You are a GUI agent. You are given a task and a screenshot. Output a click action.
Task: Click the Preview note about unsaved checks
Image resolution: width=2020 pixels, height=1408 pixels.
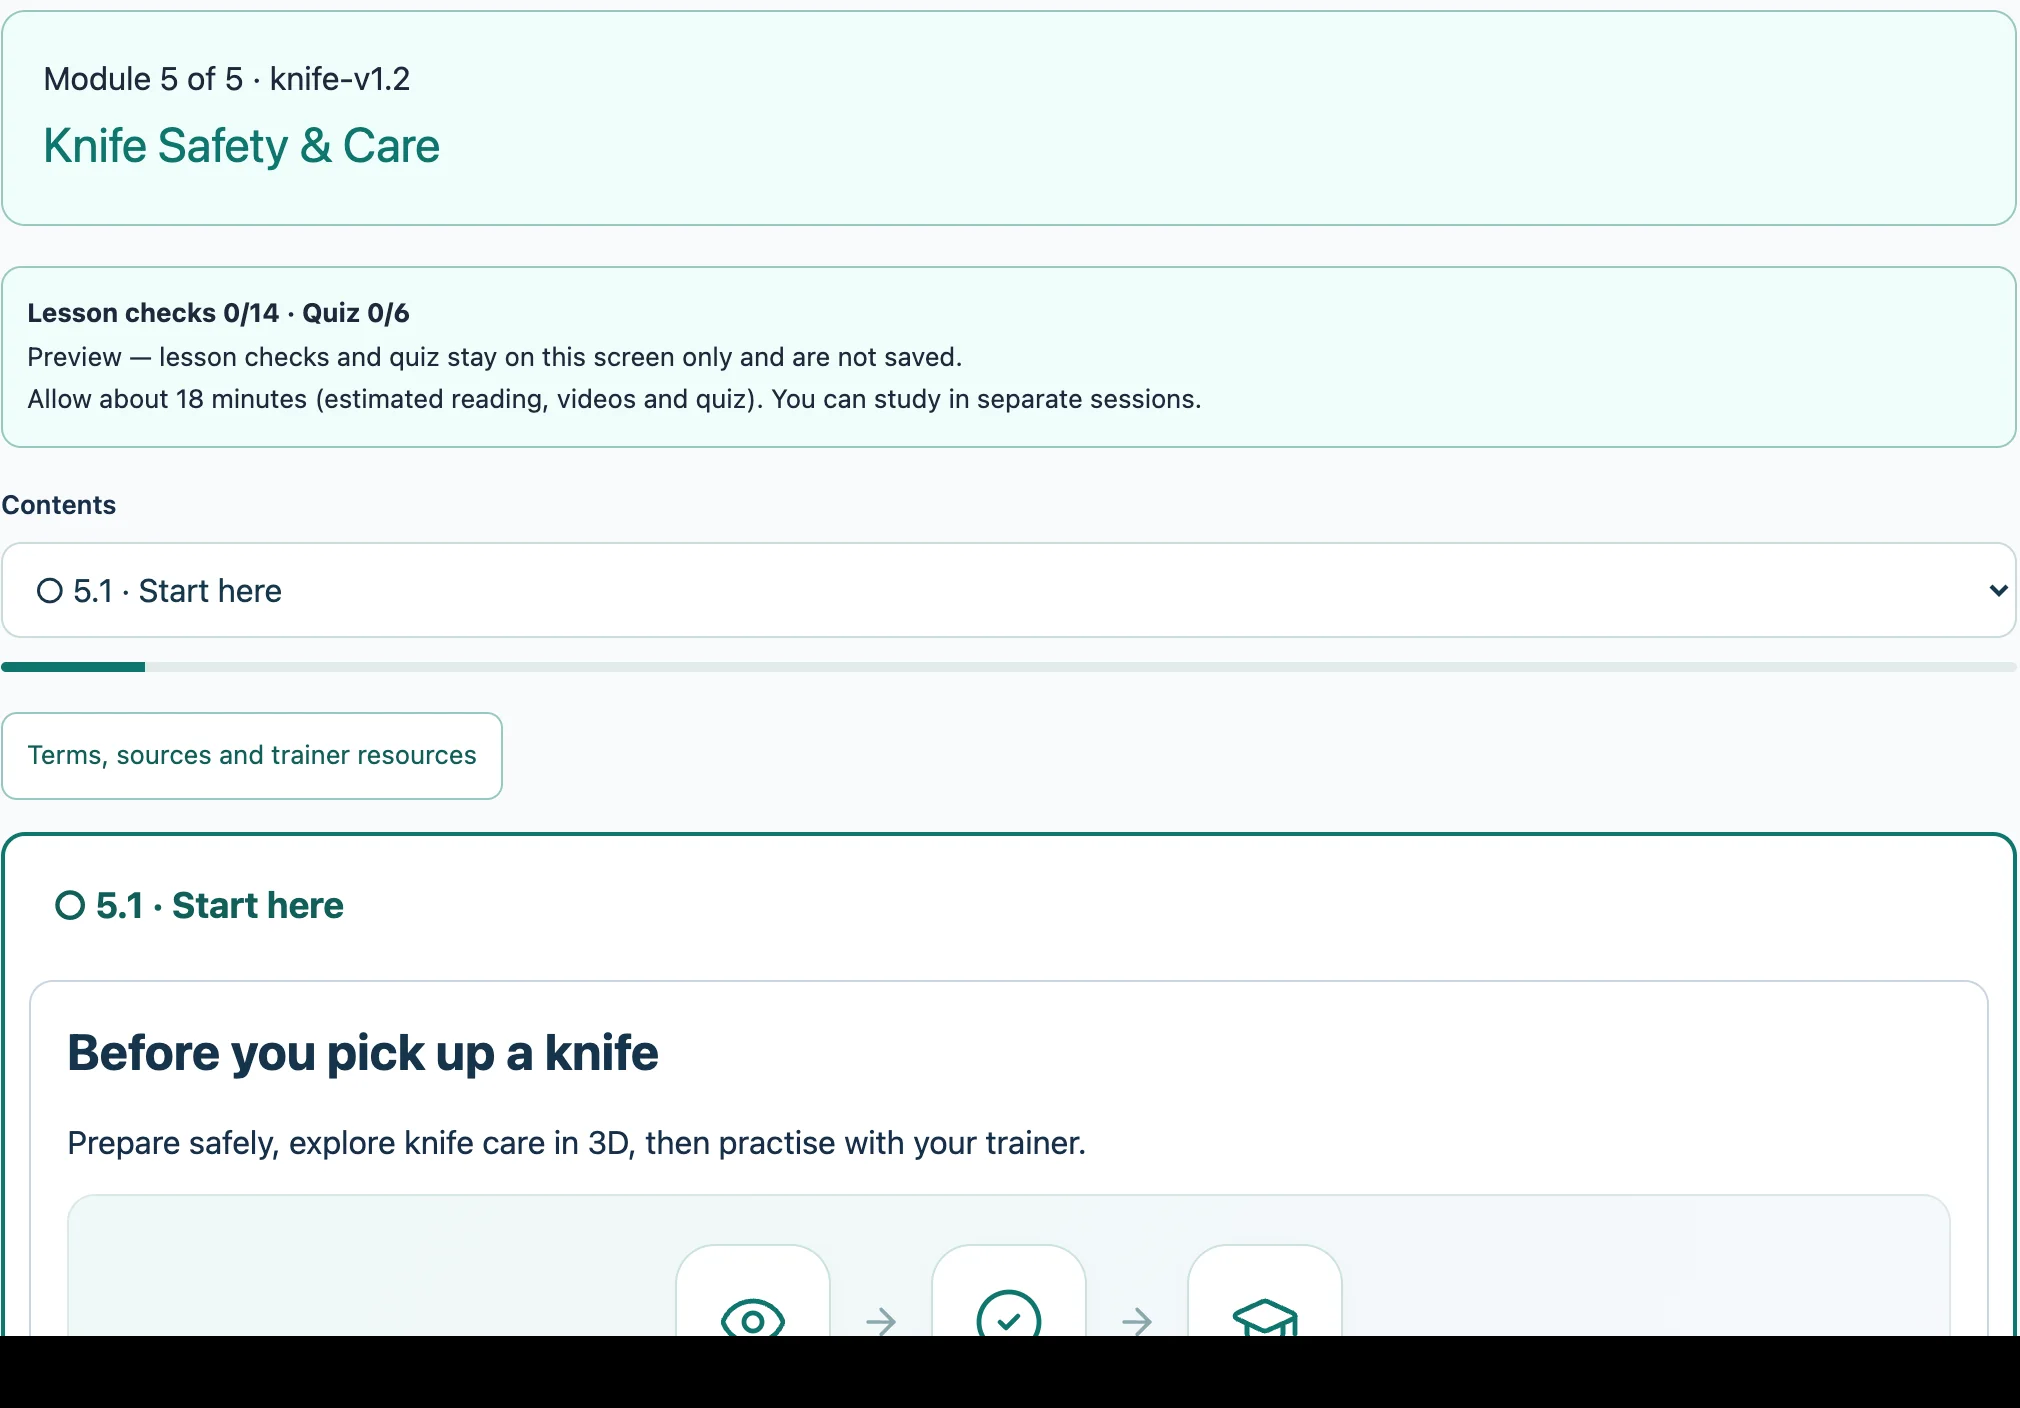click(494, 357)
